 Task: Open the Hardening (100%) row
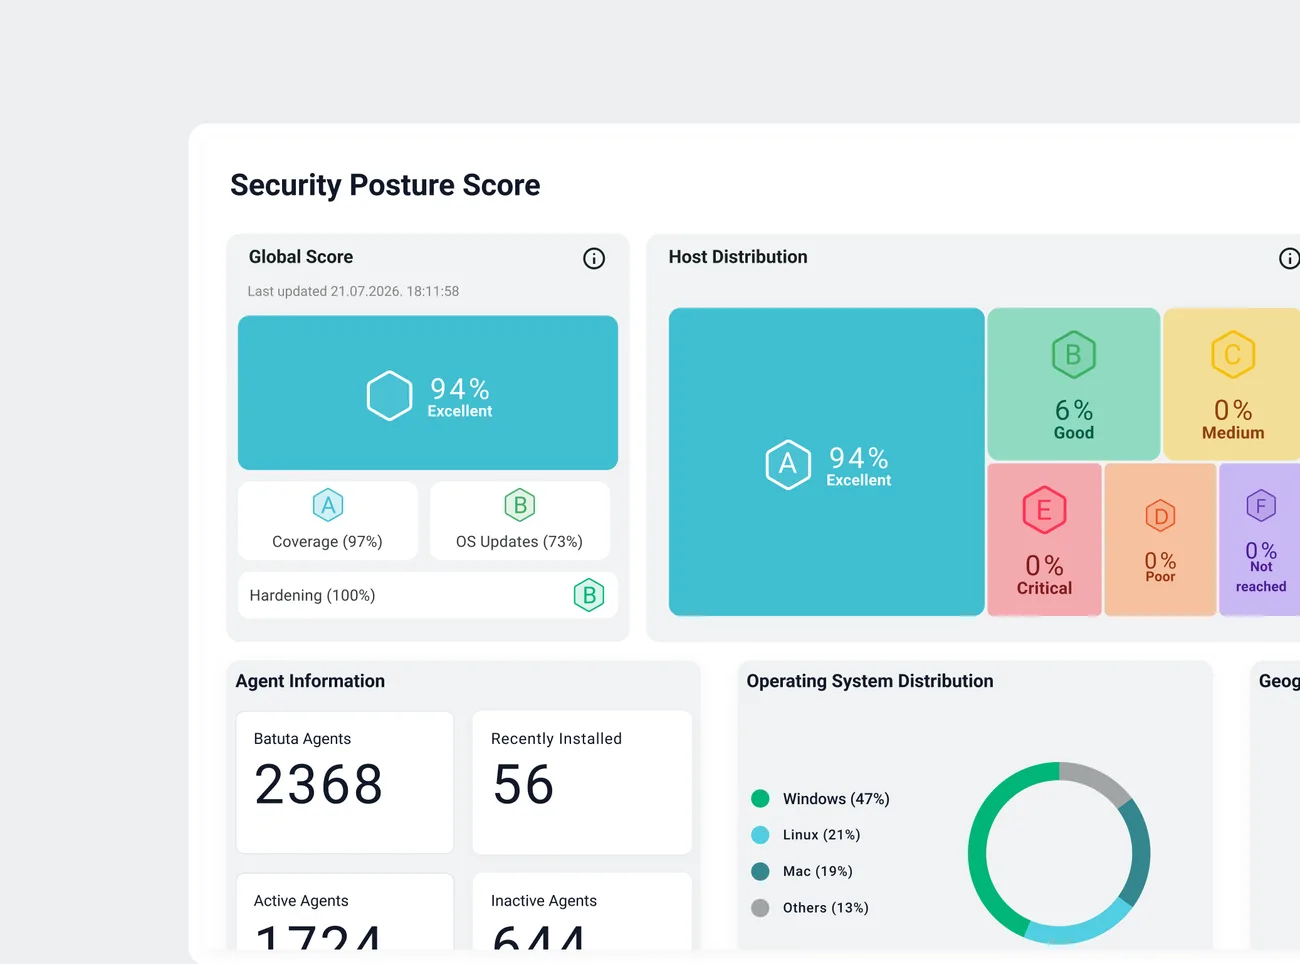428,595
